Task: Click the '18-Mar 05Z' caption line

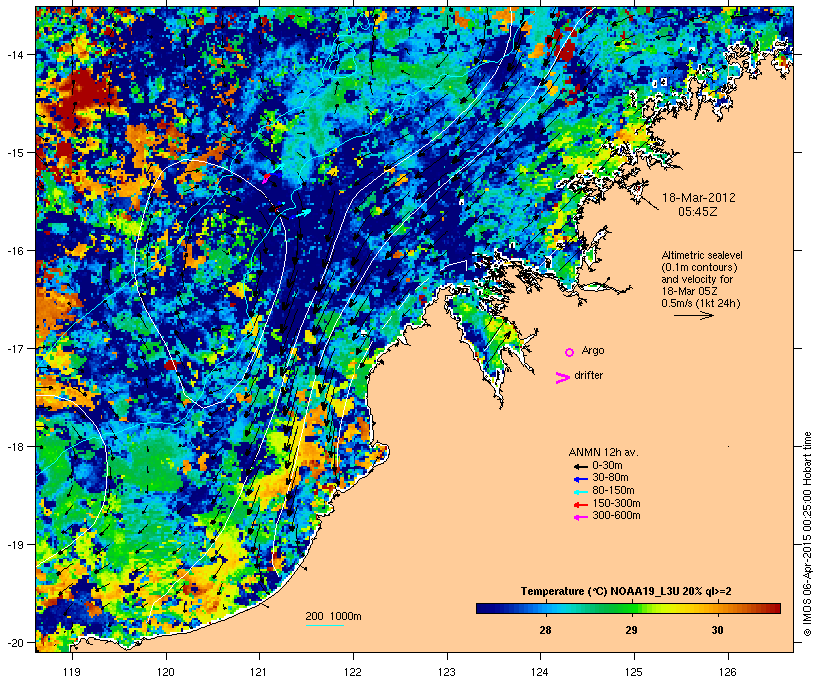Action: (689, 291)
